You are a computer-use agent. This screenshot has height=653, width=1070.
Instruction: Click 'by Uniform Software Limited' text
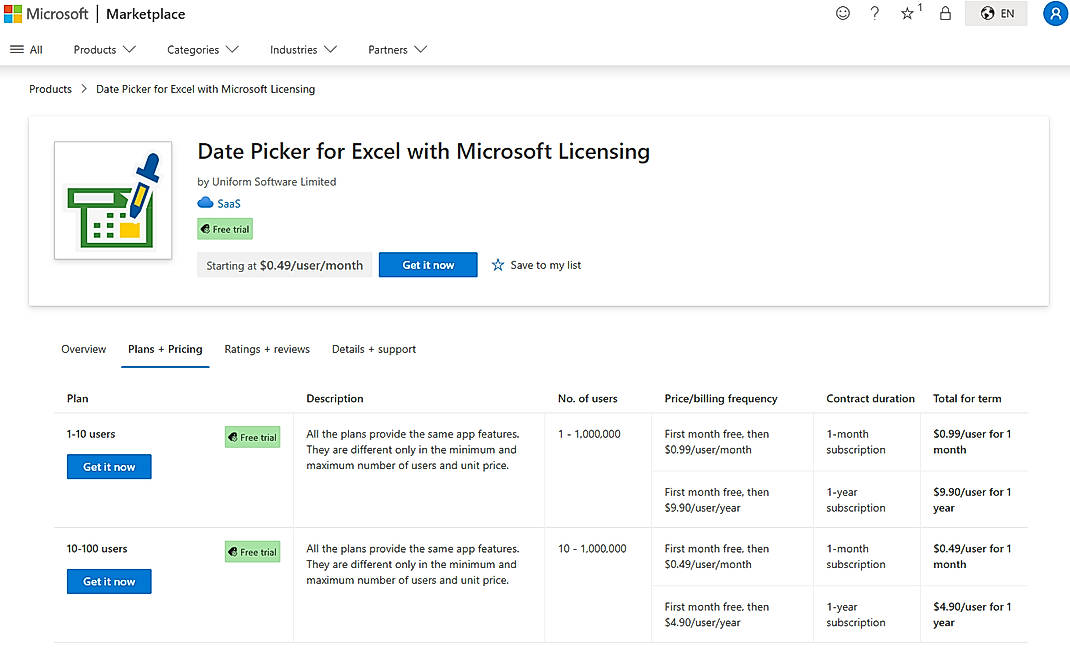(267, 182)
